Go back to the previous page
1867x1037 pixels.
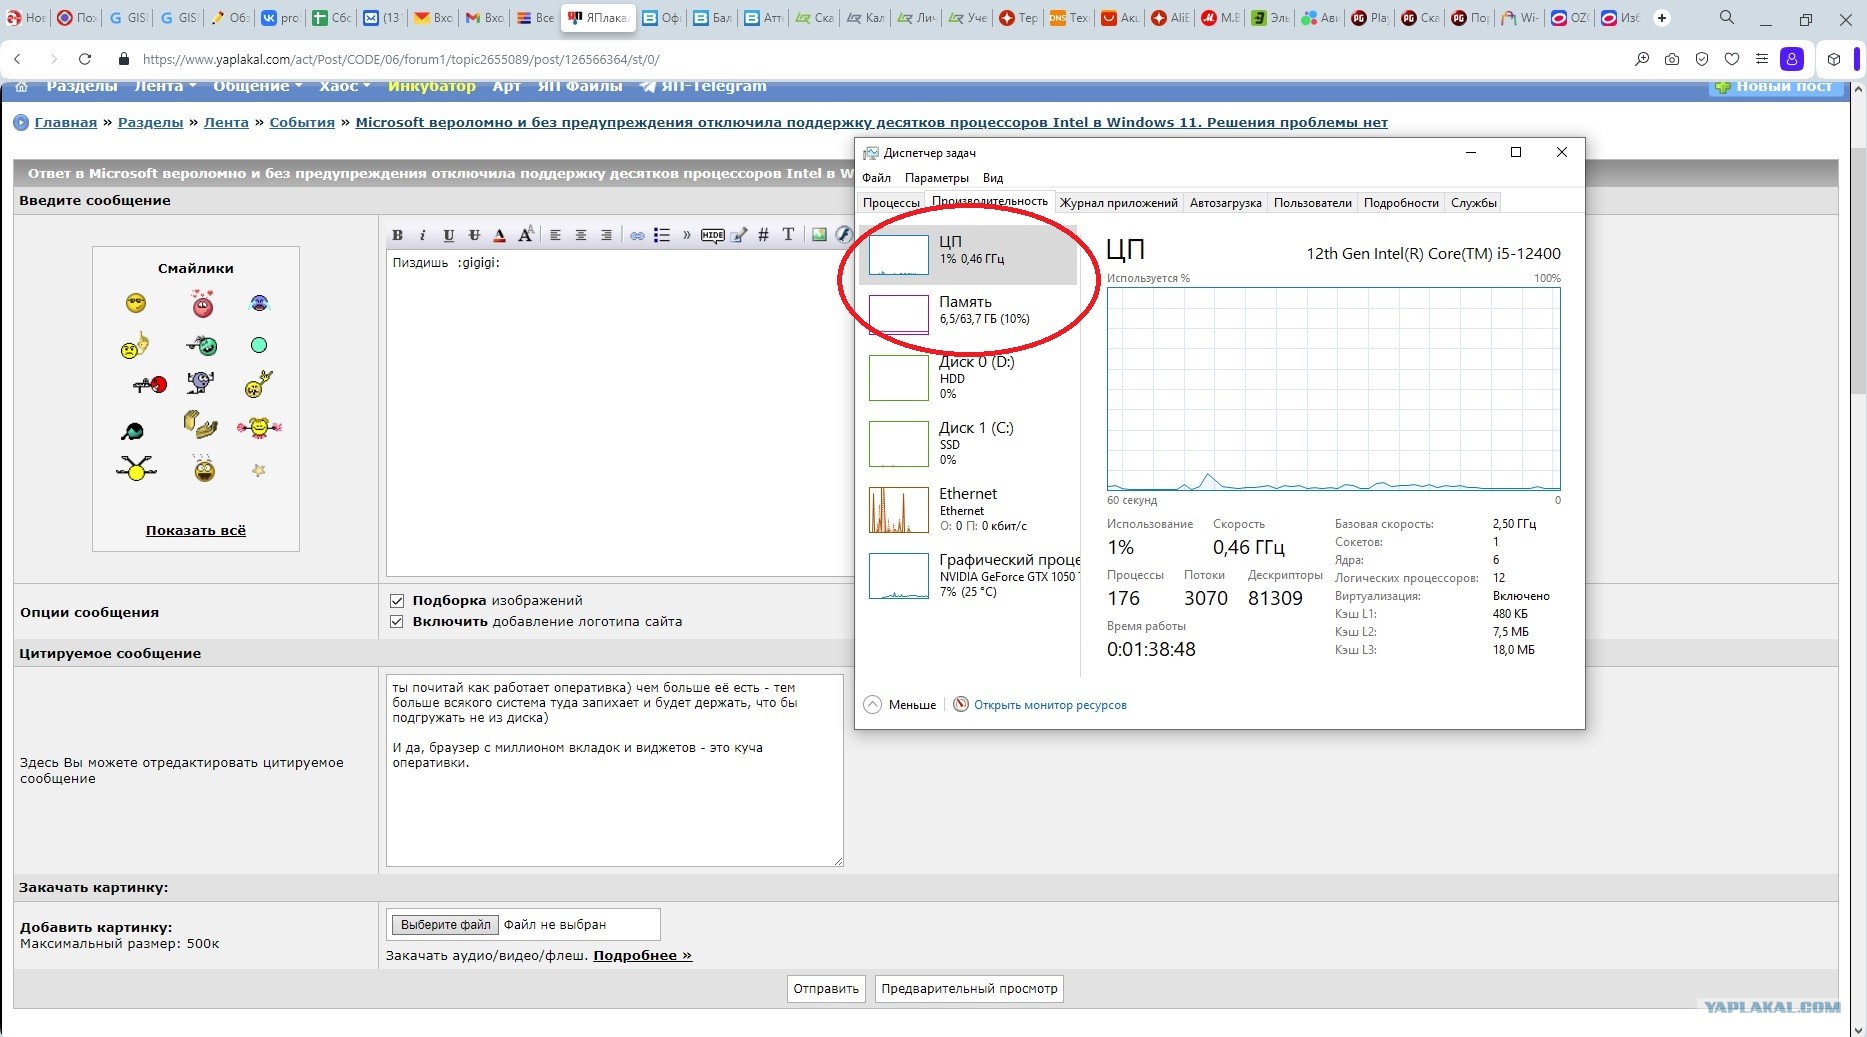[18, 59]
